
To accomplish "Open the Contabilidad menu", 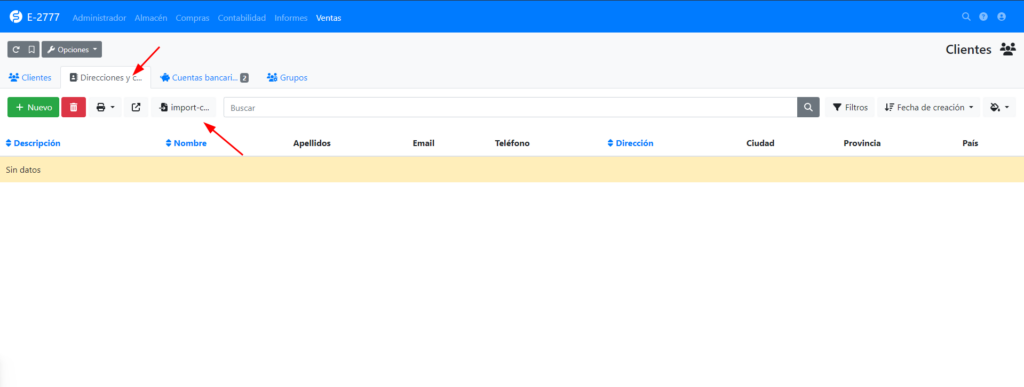I will pos(242,18).
